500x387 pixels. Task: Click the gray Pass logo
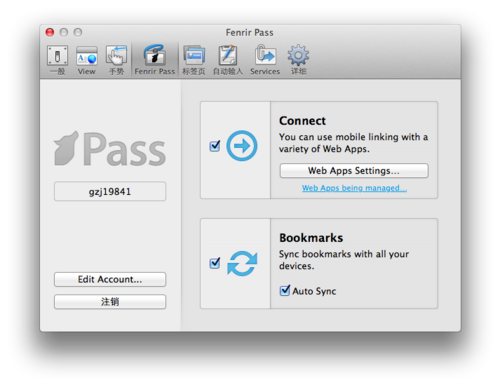110,149
